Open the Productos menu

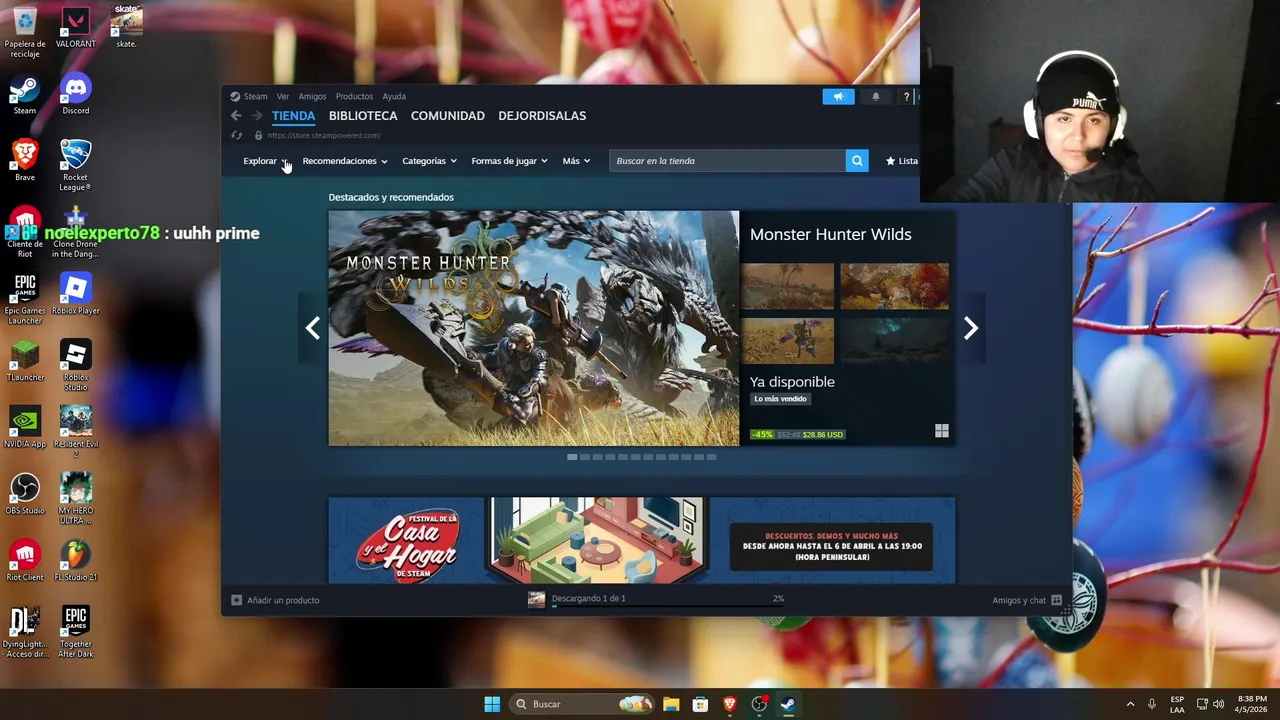(x=354, y=97)
